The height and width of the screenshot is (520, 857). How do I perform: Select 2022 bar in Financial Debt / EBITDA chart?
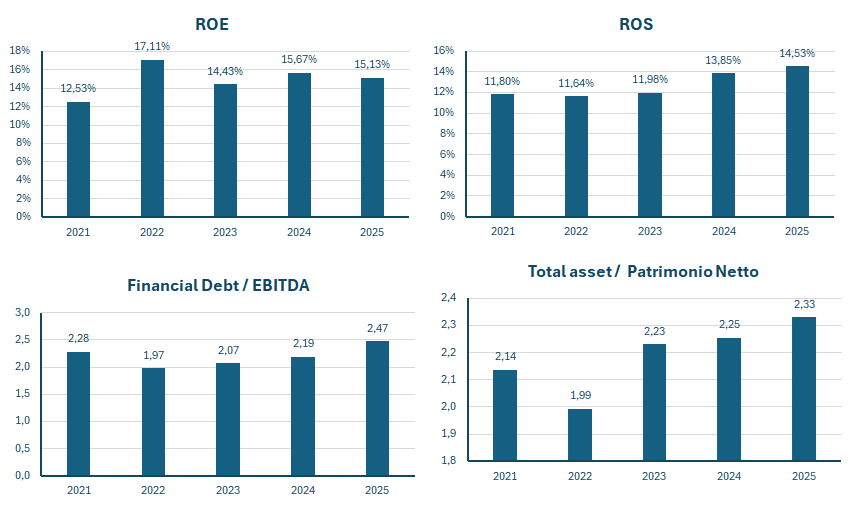click(153, 422)
